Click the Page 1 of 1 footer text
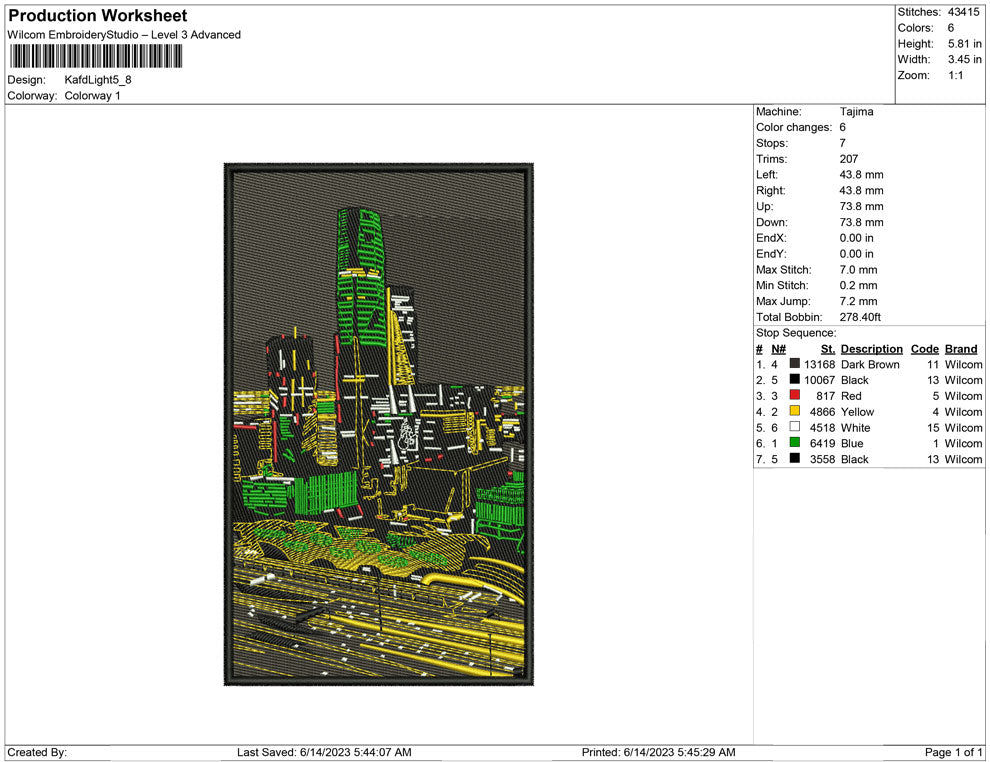Image resolution: width=990 pixels, height=762 pixels. (x=954, y=752)
